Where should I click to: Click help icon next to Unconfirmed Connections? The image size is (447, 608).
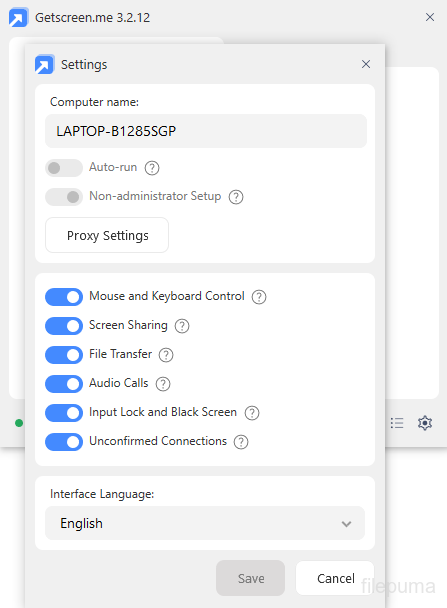click(241, 442)
